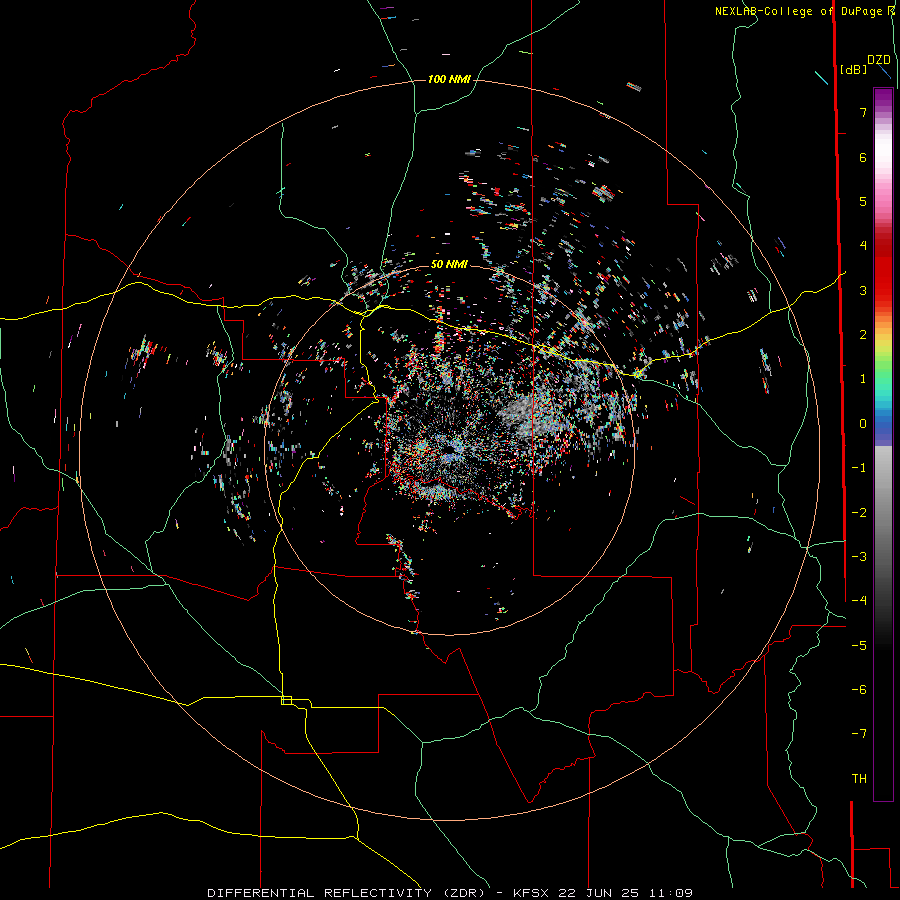
Task: Click the -3 value on the scale
Action: [x=859, y=557]
